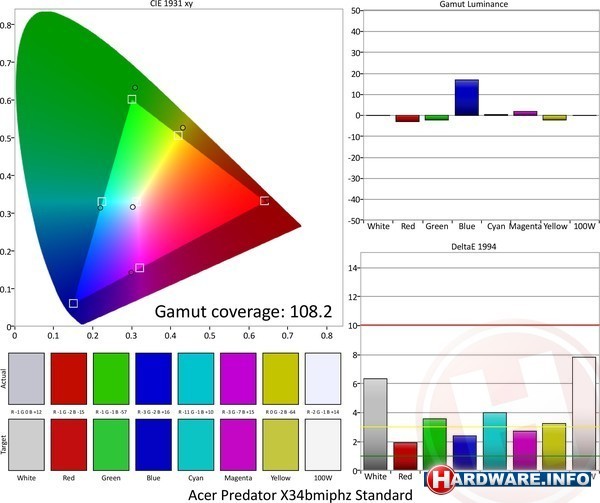Pick the Actual Magenta color swatch
600x503 pixels.
coord(238,379)
